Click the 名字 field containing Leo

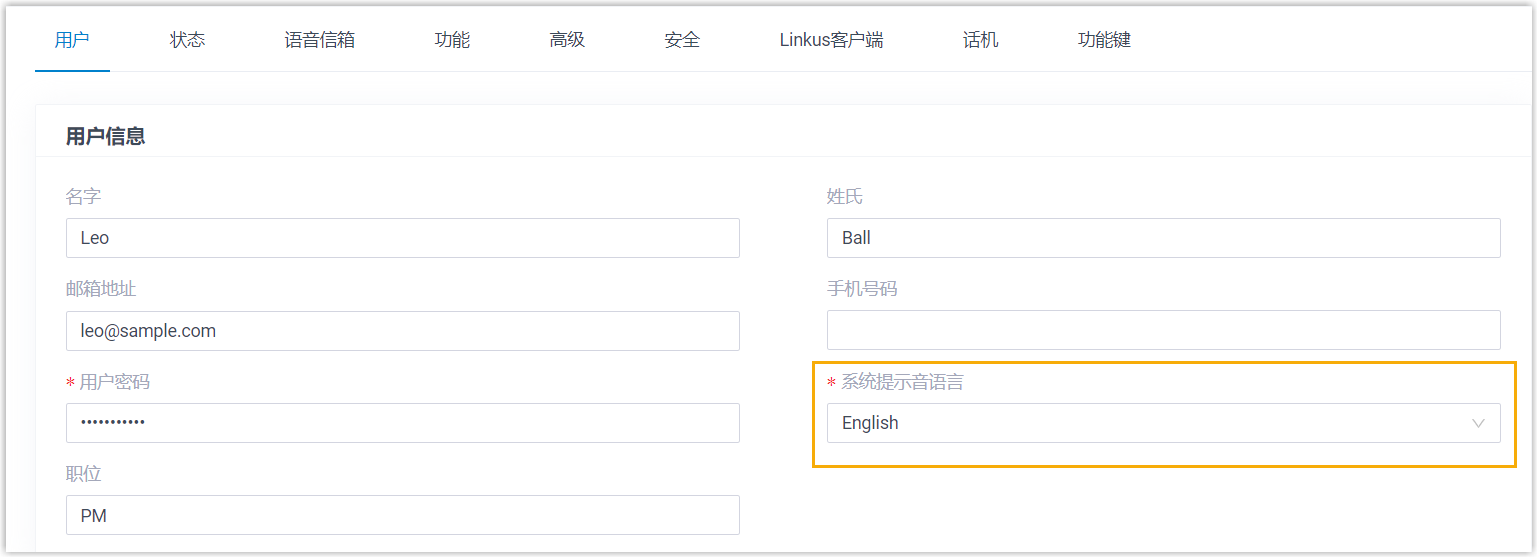[x=402, y=238]
